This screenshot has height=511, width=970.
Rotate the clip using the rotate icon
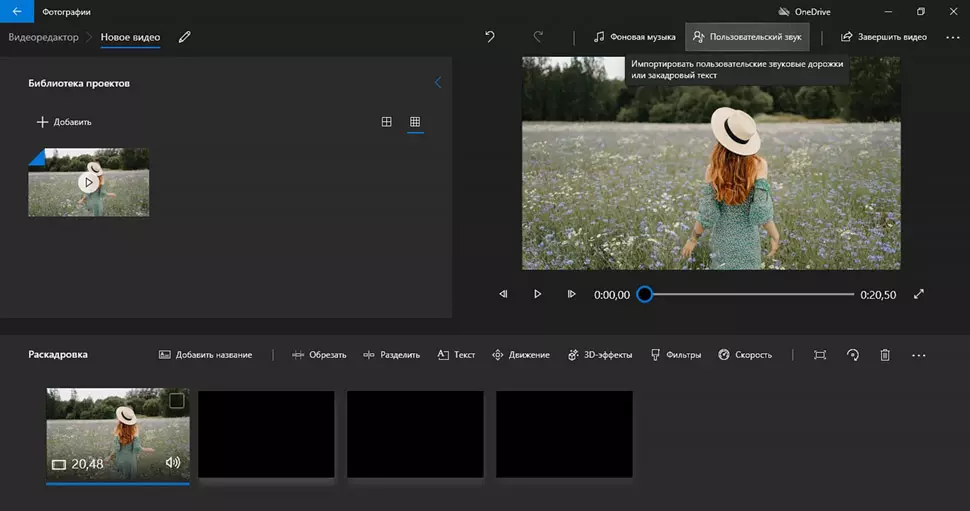(x=853, y=355)
